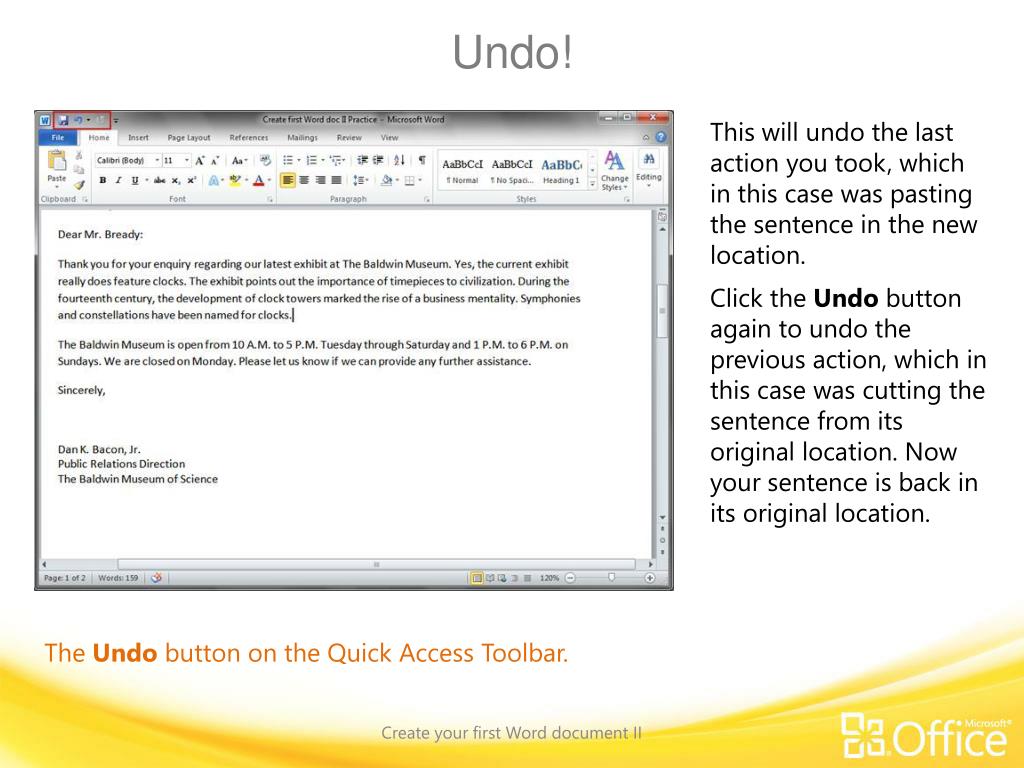Toggle Strikethrough formatting
The height and width of the screenshot is (768, 1024).
159,180
